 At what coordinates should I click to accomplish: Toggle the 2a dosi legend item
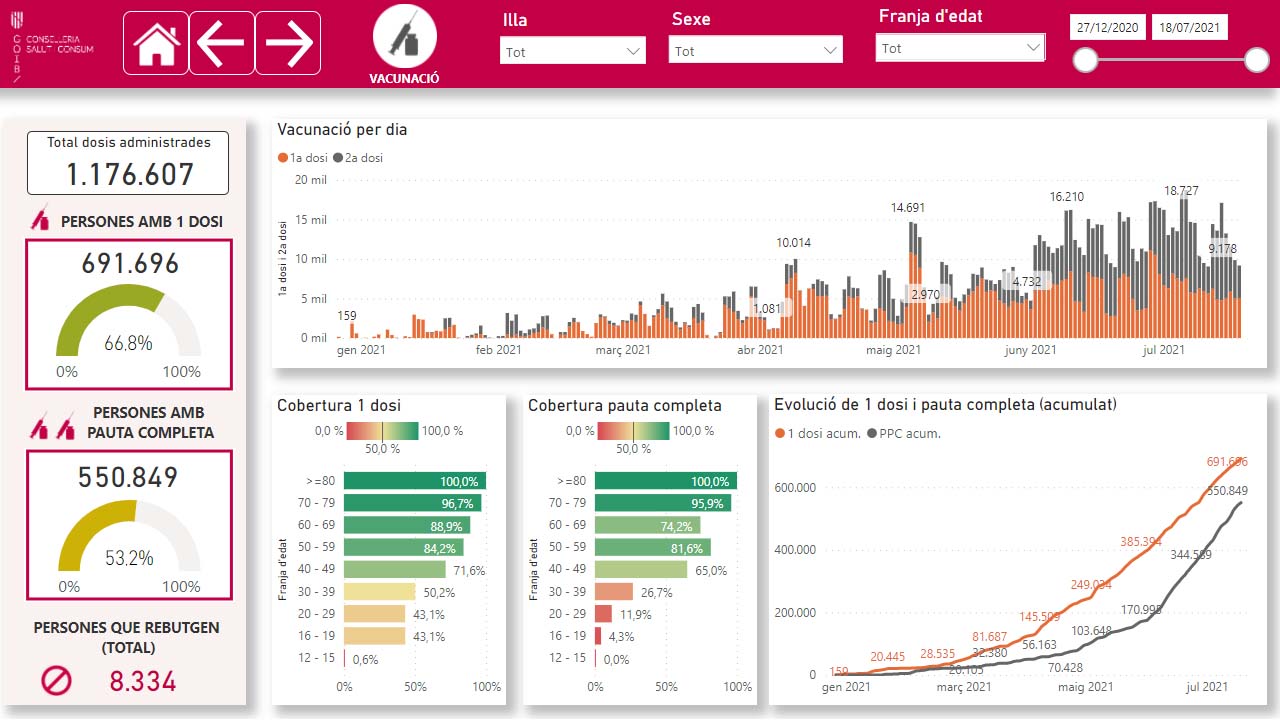click(358, 158)
